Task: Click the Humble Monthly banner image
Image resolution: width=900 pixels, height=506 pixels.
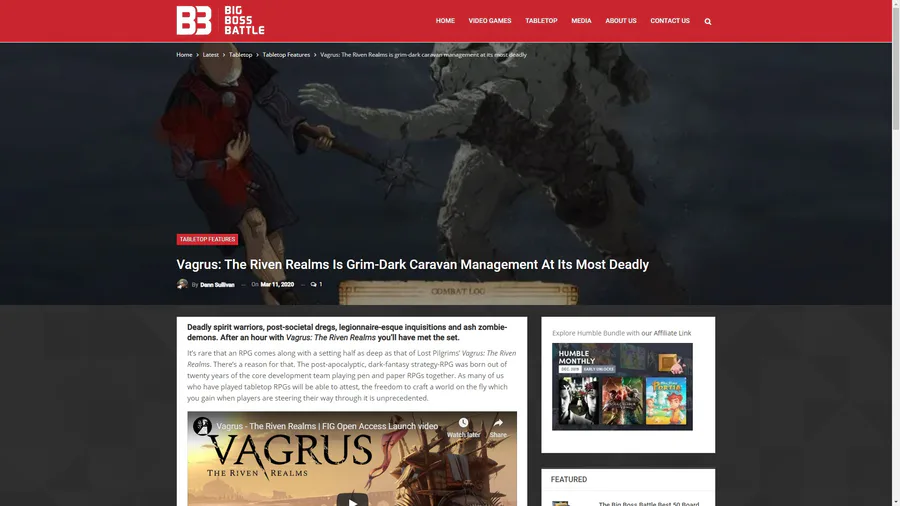Action: coord(622,387)
